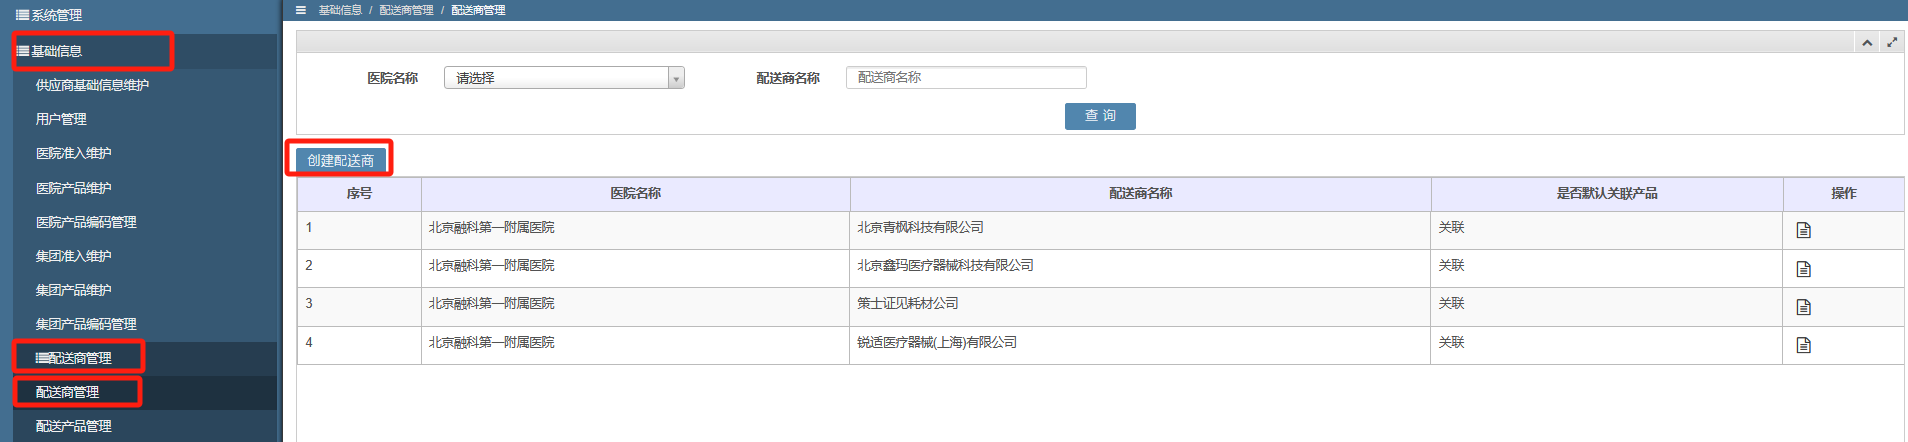Image resolution: width=1908 pixels, height=442 pixels.
Task: Open 用户管理 in sidebar
Action: [x=61, y=119]
